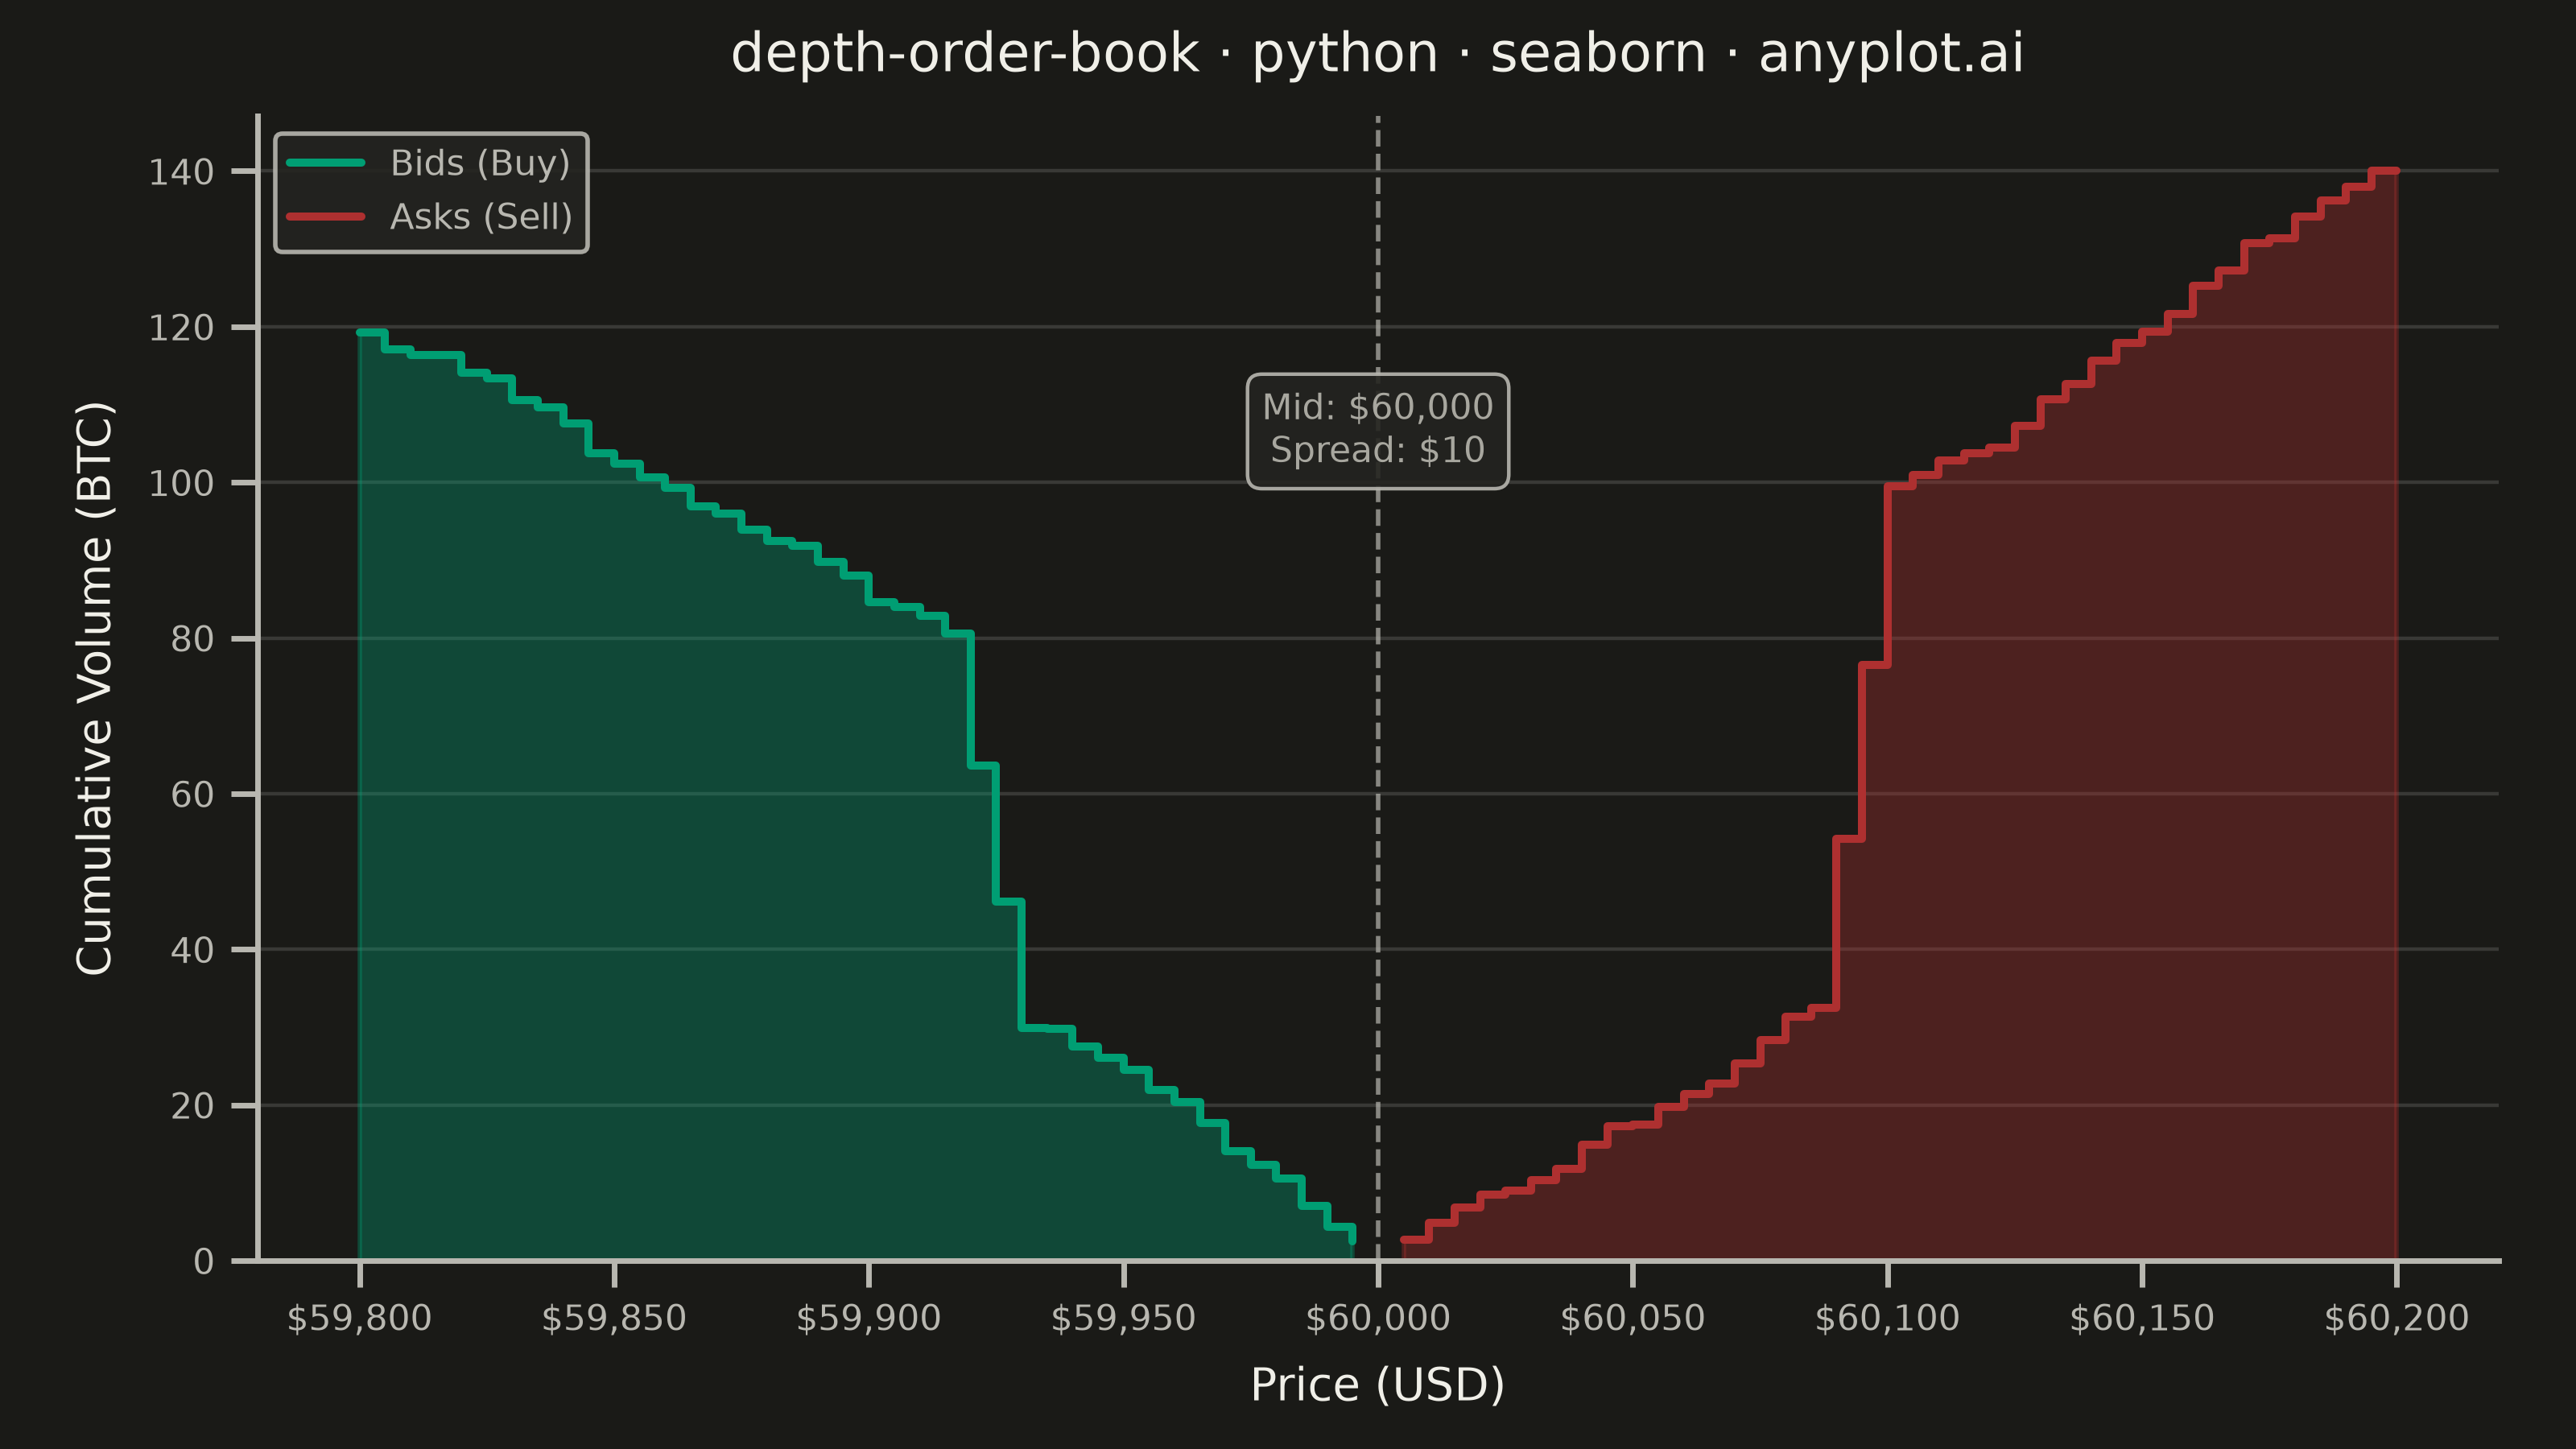
Task: Click the $60,100 x-axis tick label
Action: tap(1887, 1318)
